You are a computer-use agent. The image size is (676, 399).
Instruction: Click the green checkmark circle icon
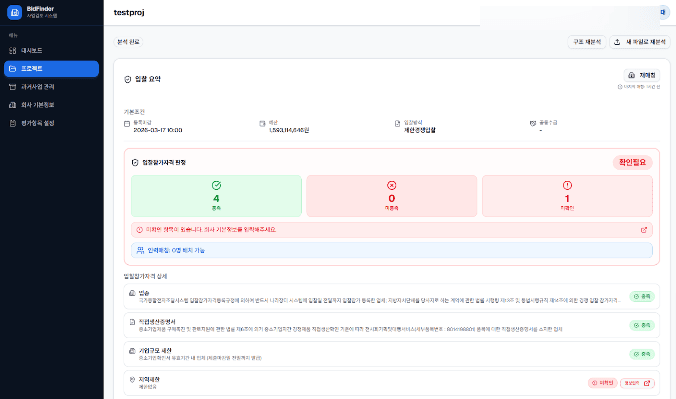click(216, 185)
